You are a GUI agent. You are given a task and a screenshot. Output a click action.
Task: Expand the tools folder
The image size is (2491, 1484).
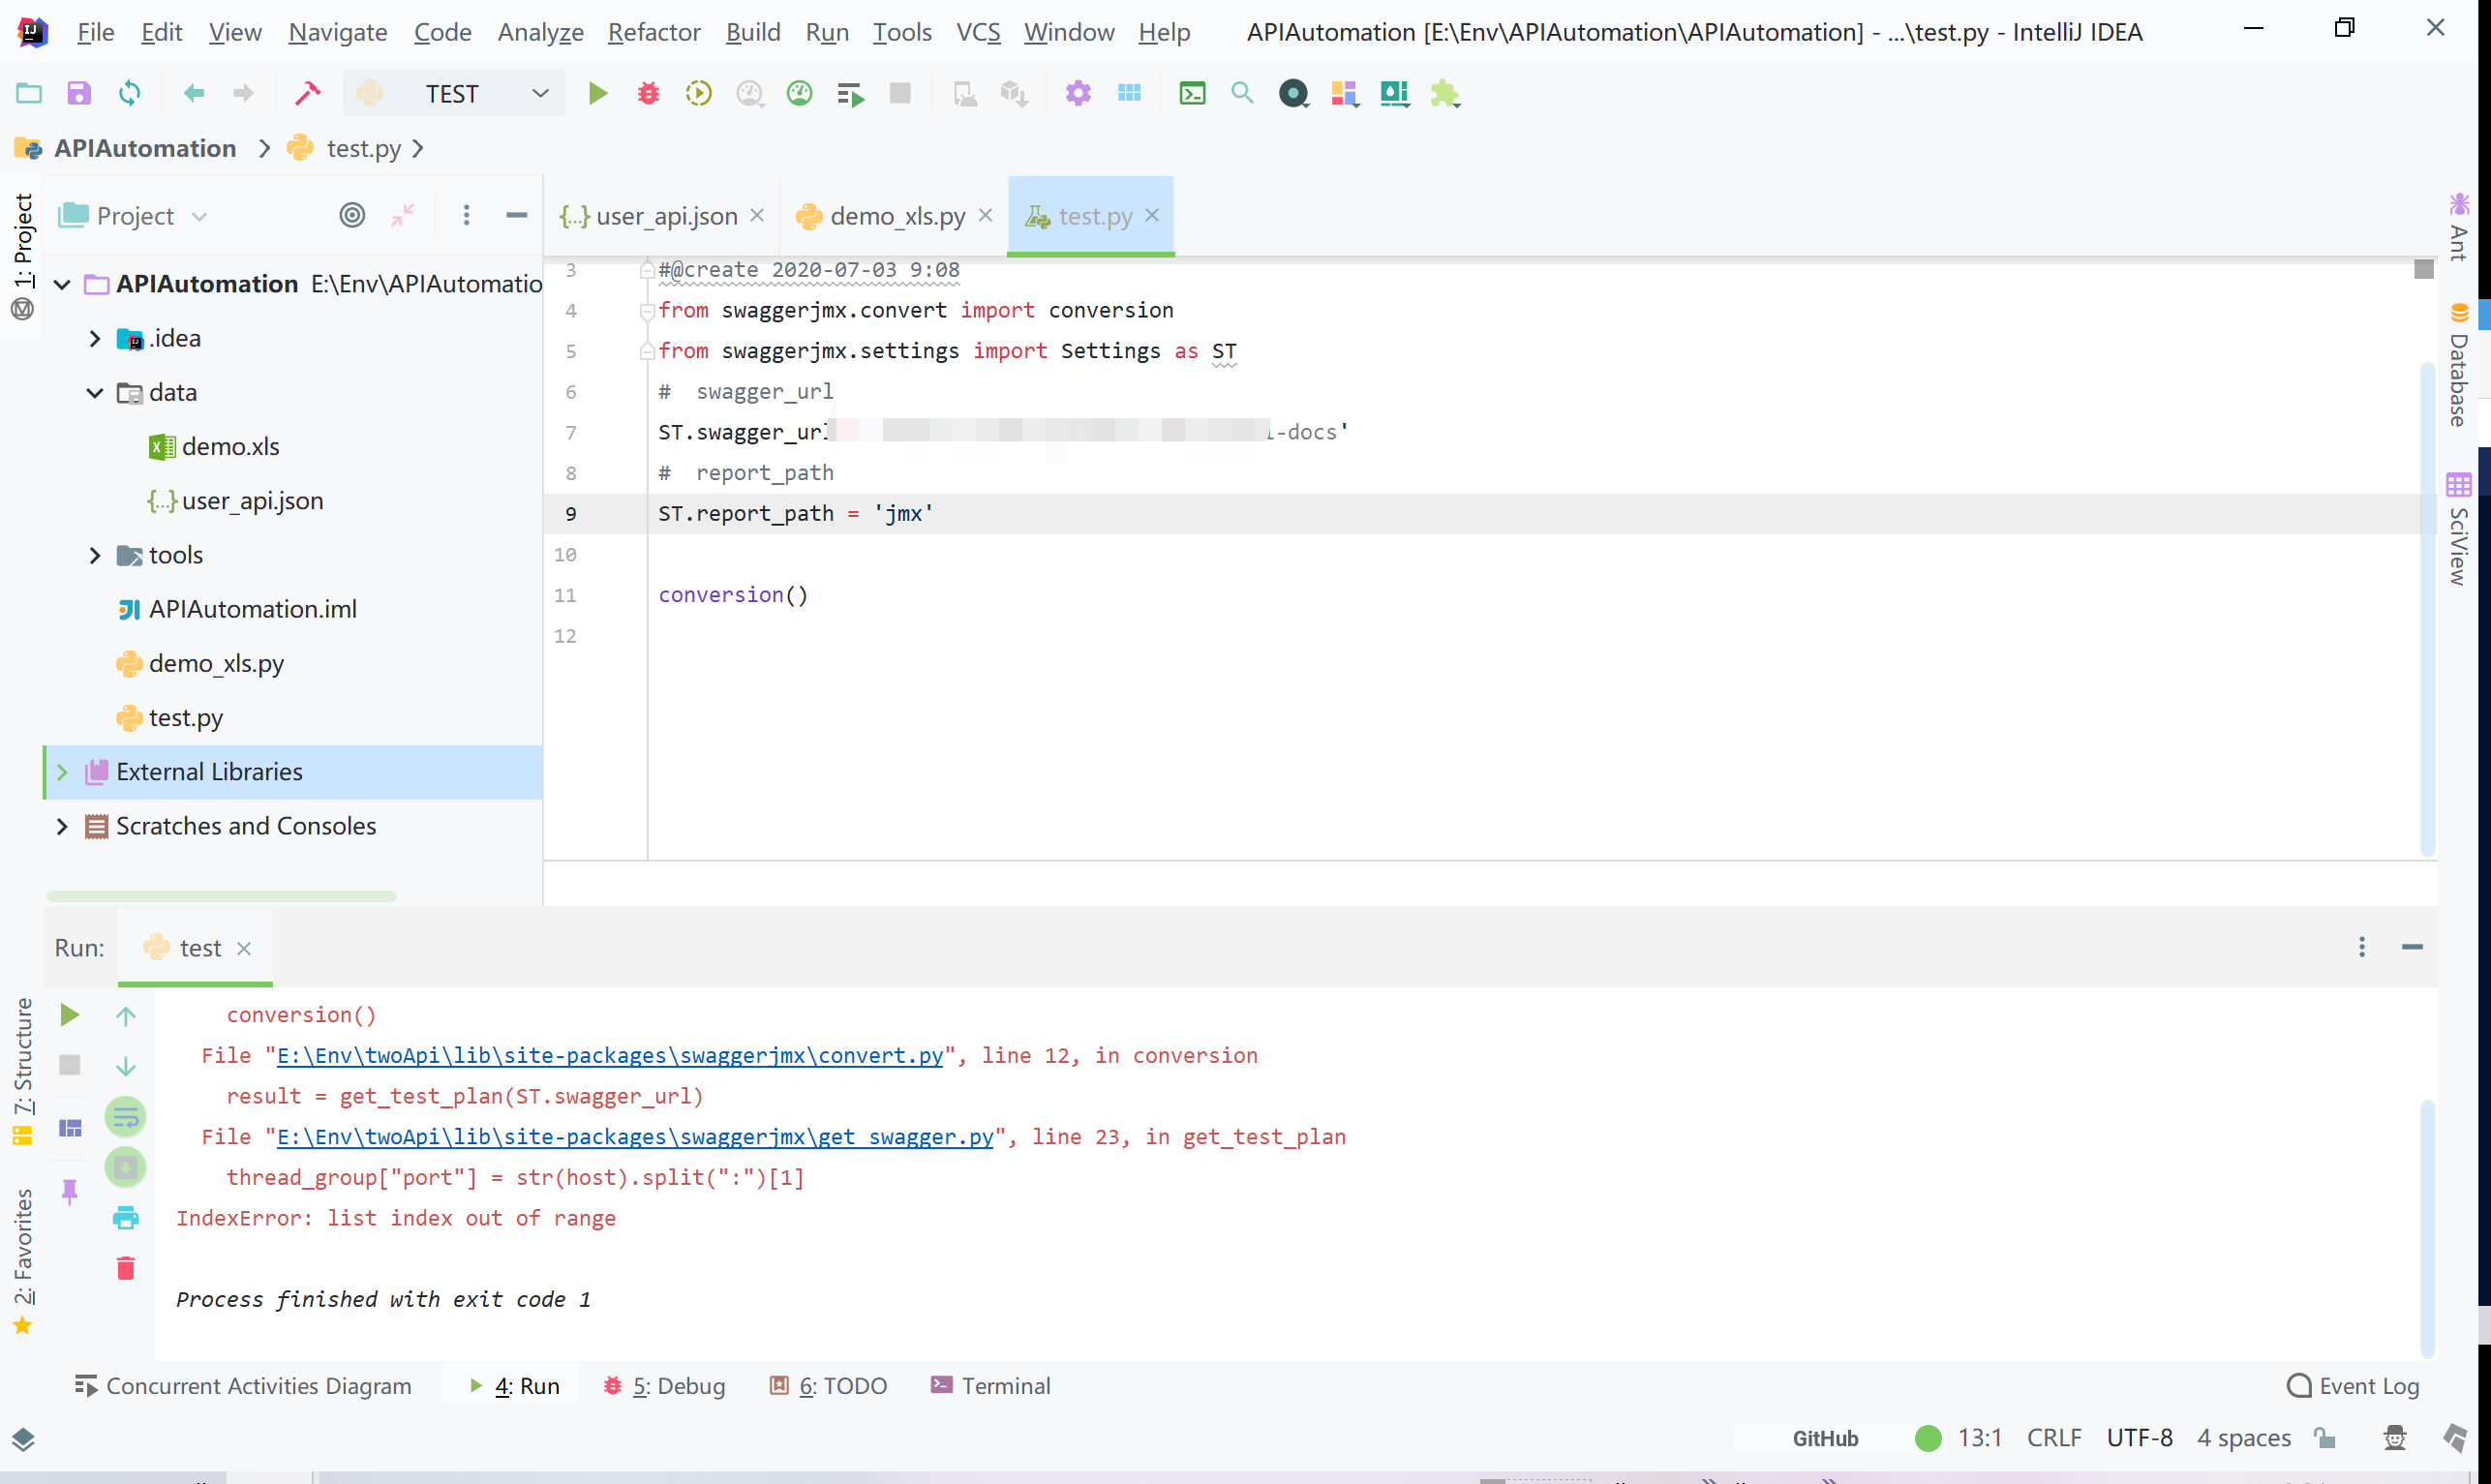point(95,555)
